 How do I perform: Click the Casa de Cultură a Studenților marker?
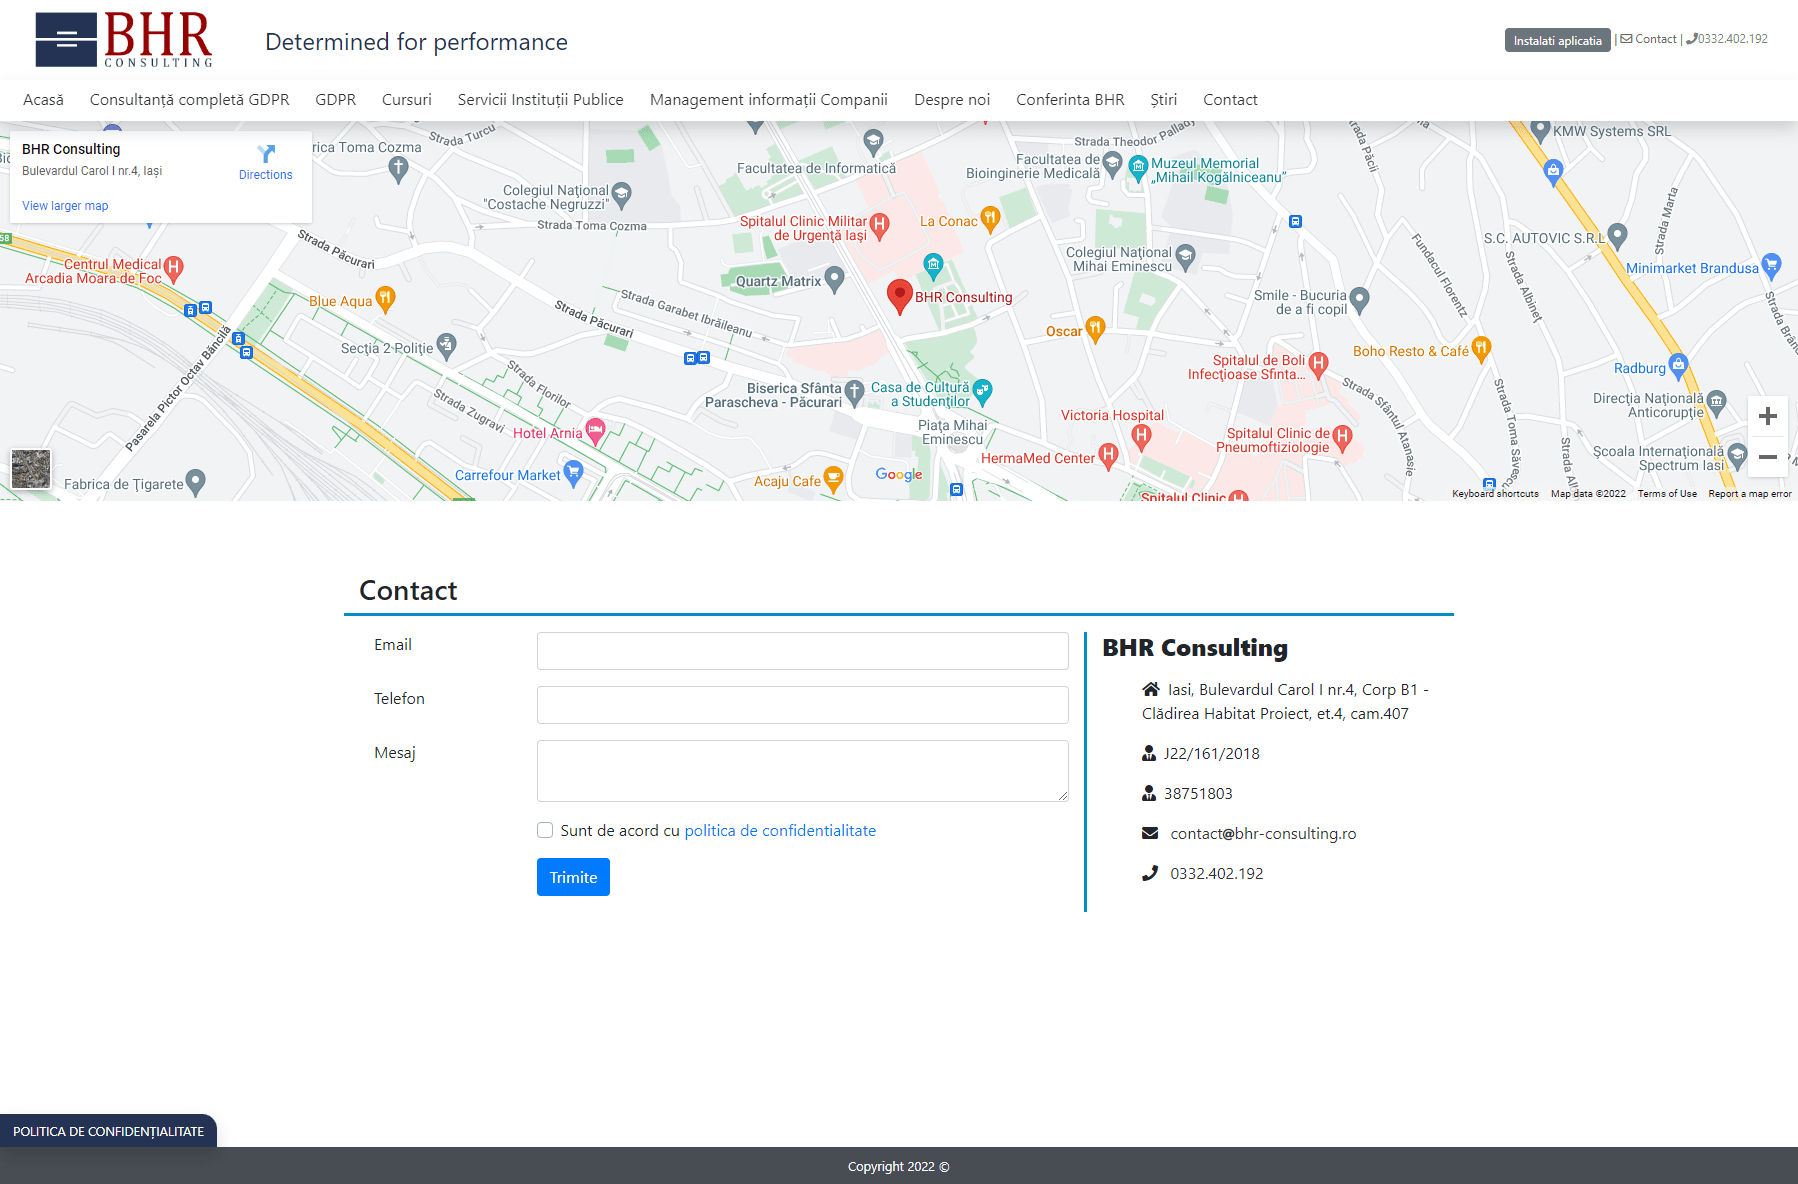(982, 392)
